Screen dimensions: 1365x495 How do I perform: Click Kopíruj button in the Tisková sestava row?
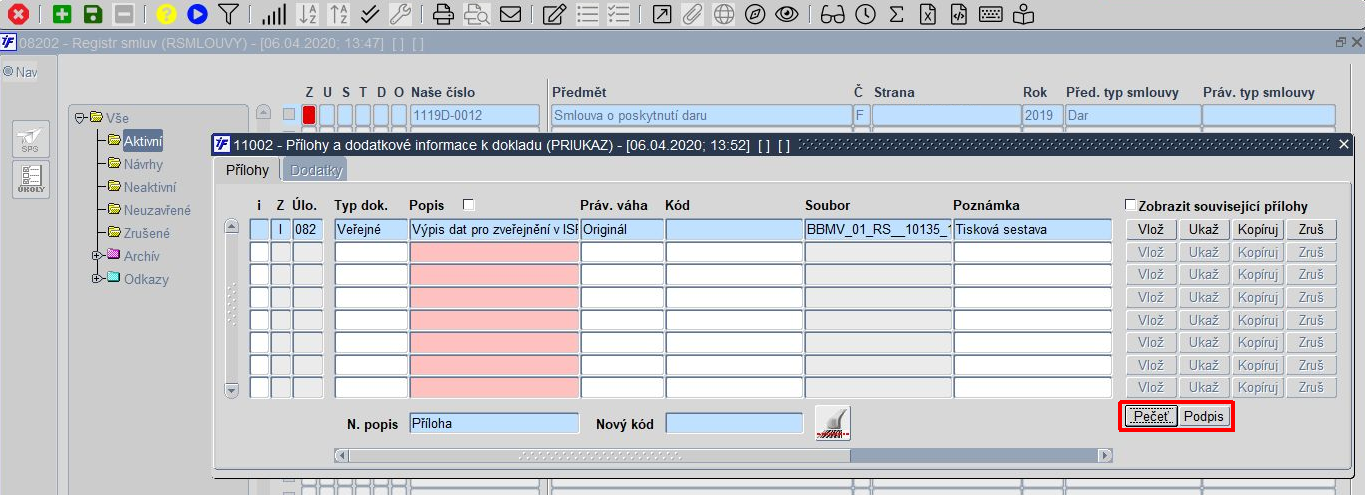pos(1257,229)
